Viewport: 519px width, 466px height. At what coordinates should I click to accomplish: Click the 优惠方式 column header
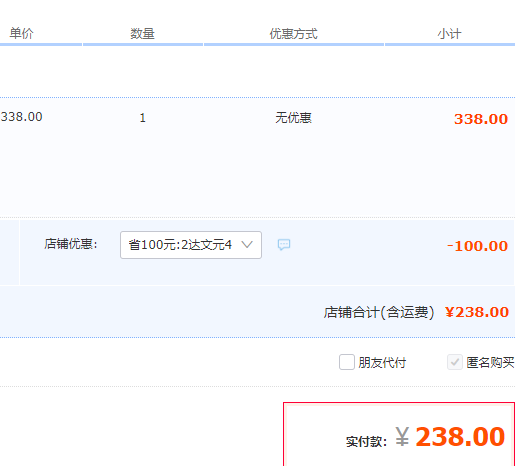pos(293,34)
